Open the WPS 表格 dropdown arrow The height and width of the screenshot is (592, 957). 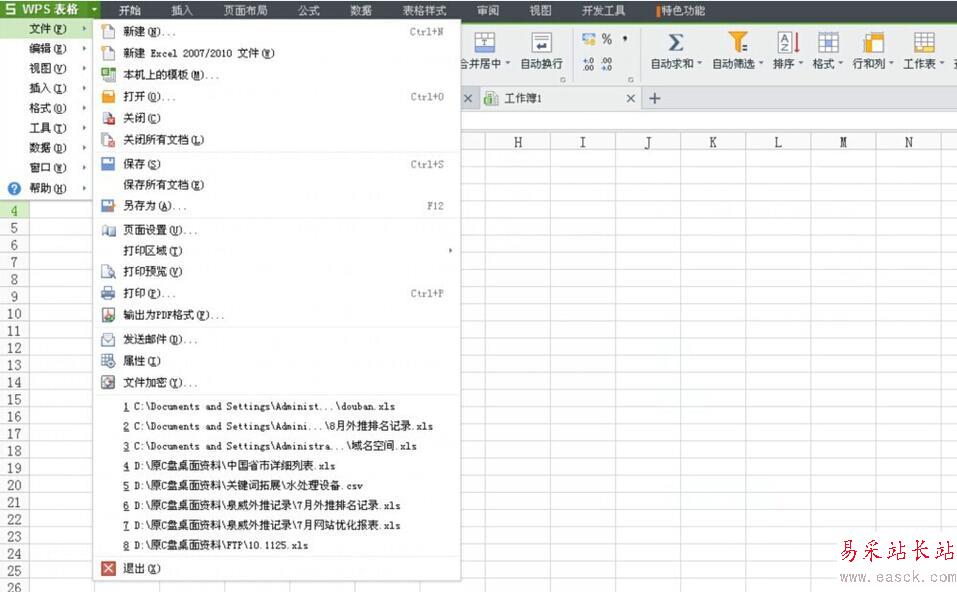[x=94, y=10]
